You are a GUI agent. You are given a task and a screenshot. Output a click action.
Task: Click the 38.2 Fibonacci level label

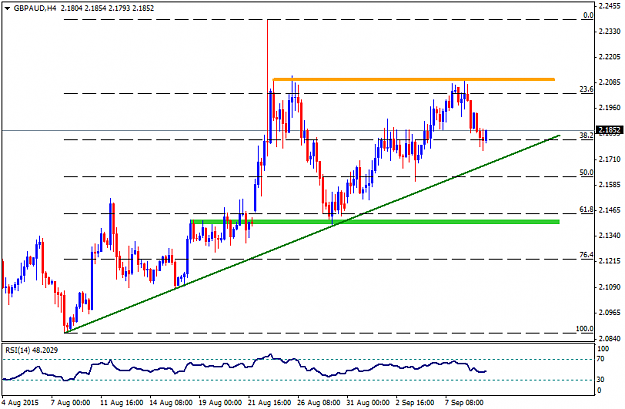[586, 135]
